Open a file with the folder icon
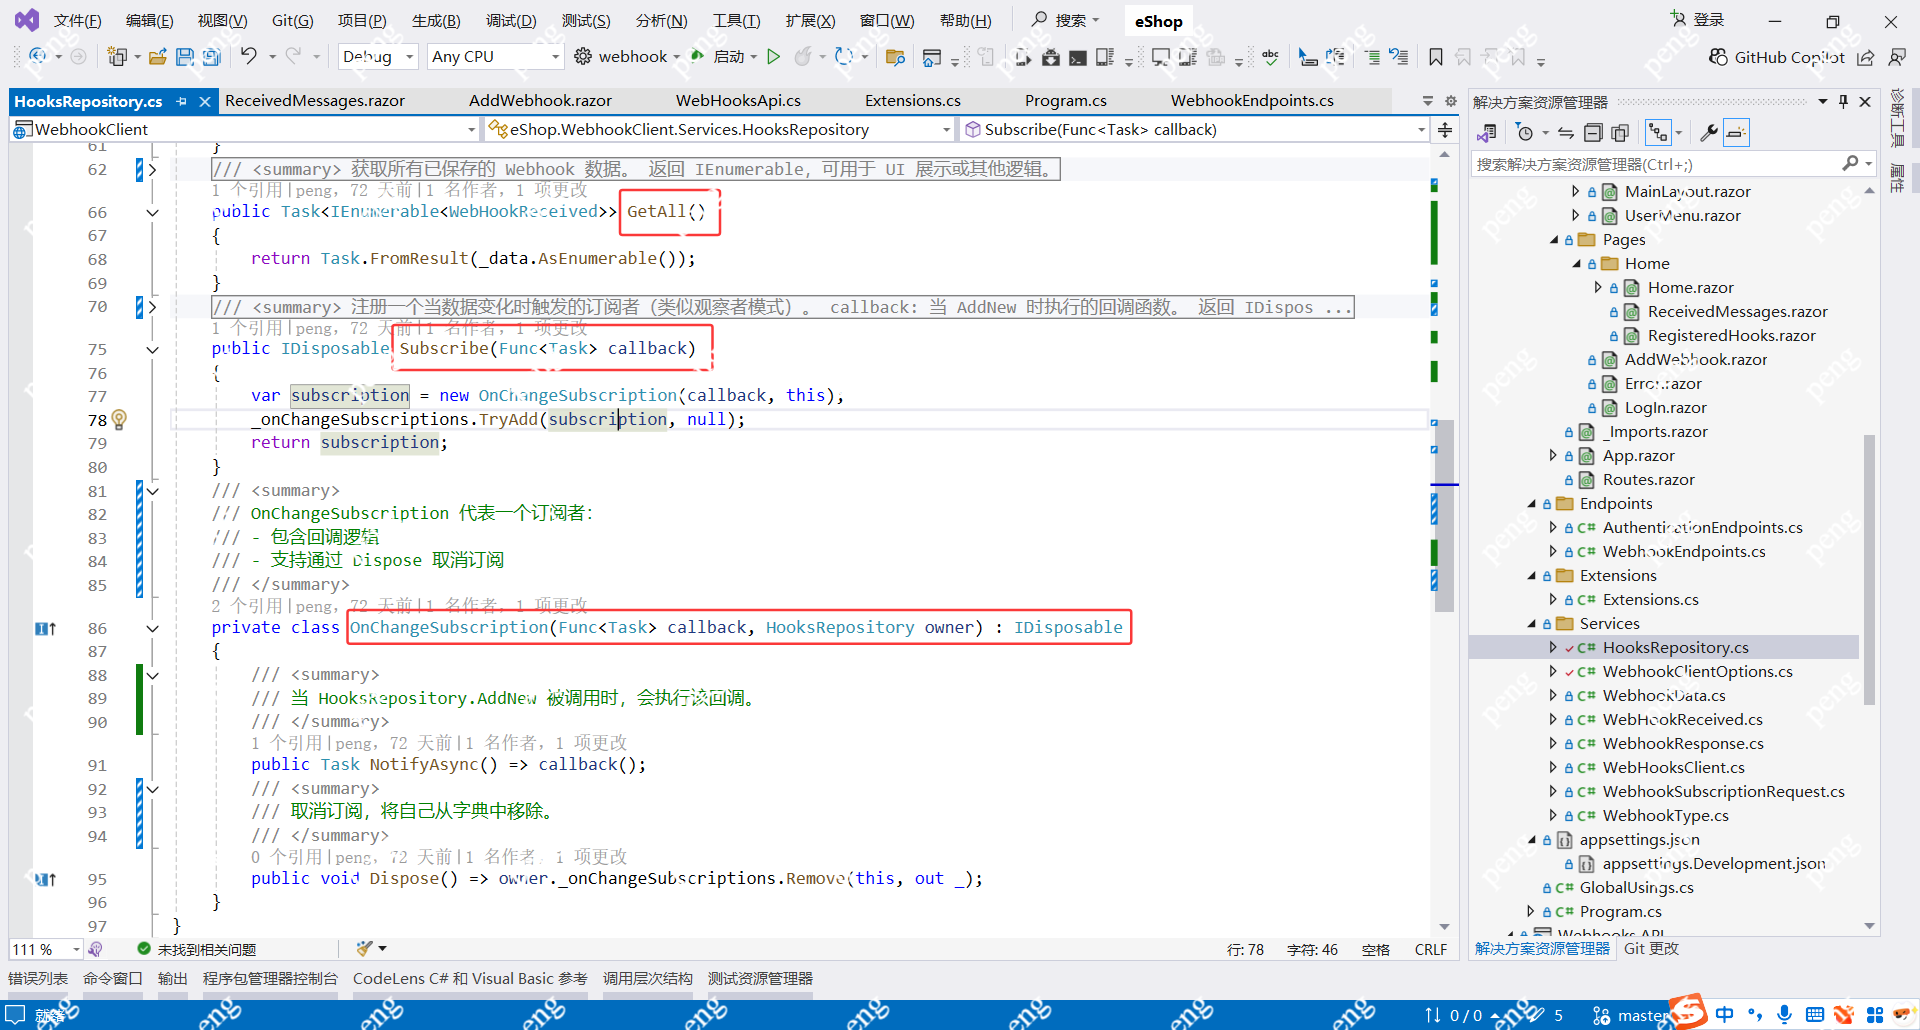 point(158,57)
